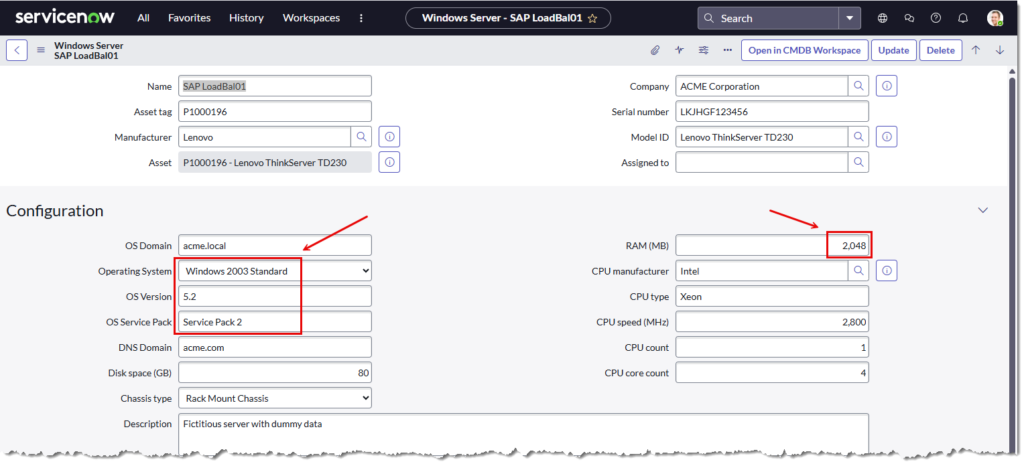Click the Manufacturer lookup magnifier icon
Viewport: 1024px width, 466px height.
361,137
